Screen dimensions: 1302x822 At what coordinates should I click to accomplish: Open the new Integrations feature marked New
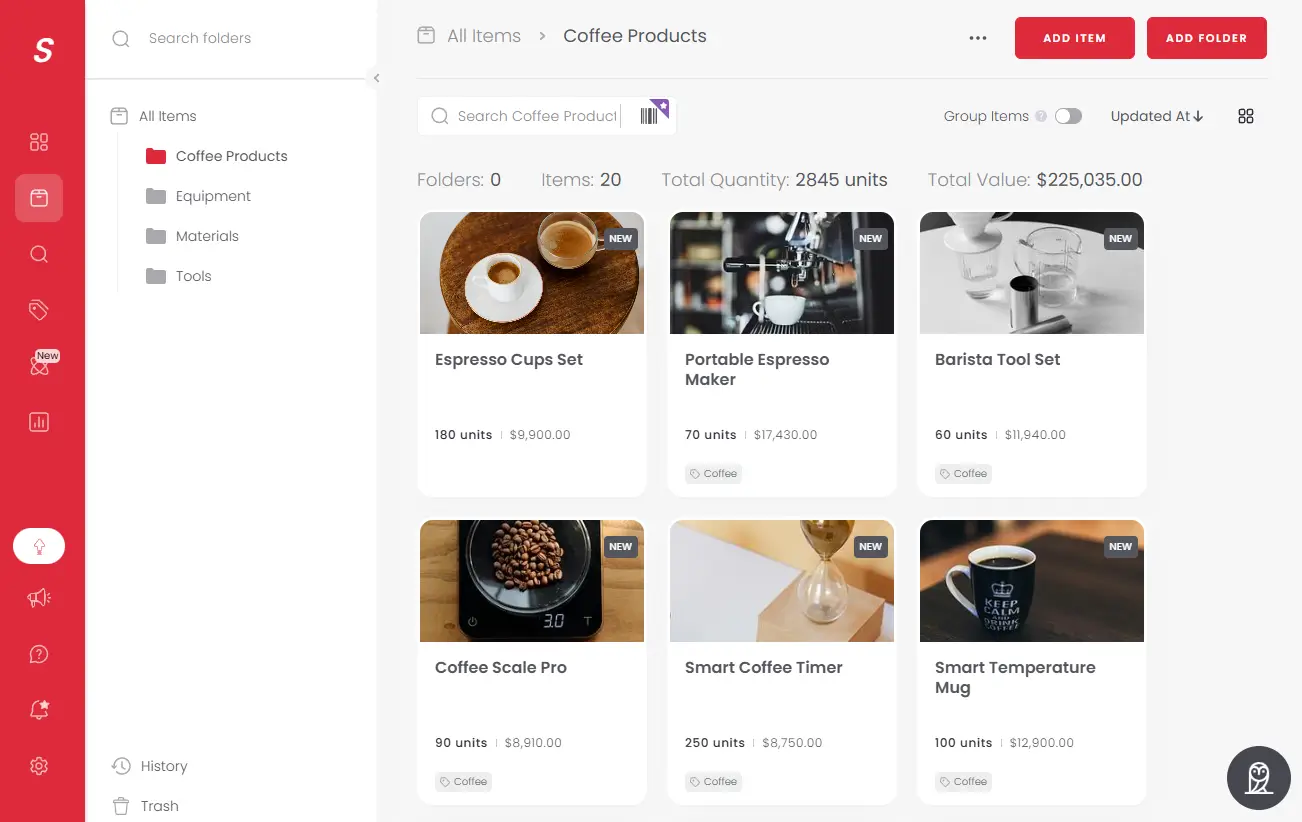click(39, 366)
